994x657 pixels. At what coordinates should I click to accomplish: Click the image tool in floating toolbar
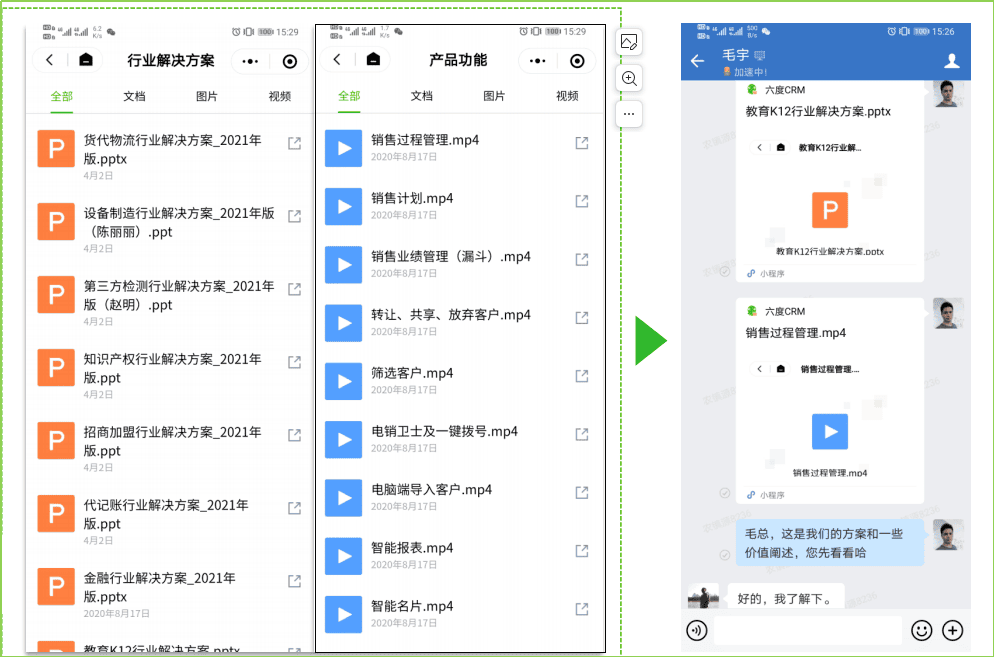click(x=629, y=42)
